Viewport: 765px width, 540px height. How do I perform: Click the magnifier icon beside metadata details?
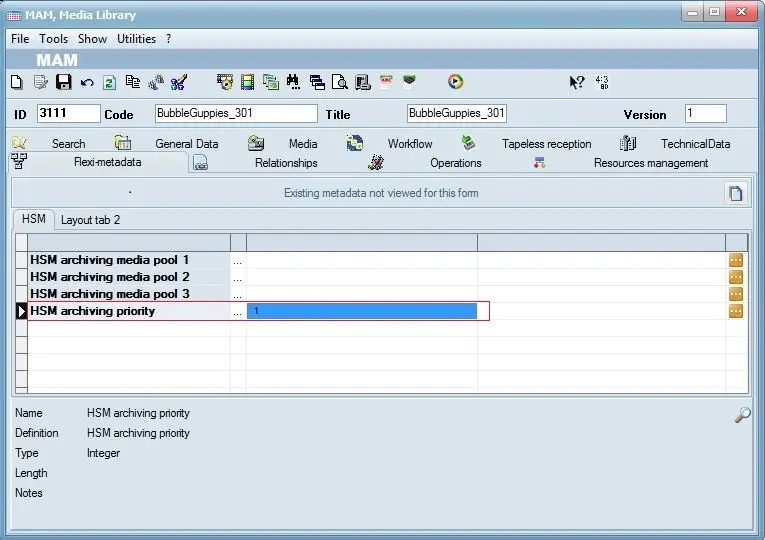coord(742,415)
